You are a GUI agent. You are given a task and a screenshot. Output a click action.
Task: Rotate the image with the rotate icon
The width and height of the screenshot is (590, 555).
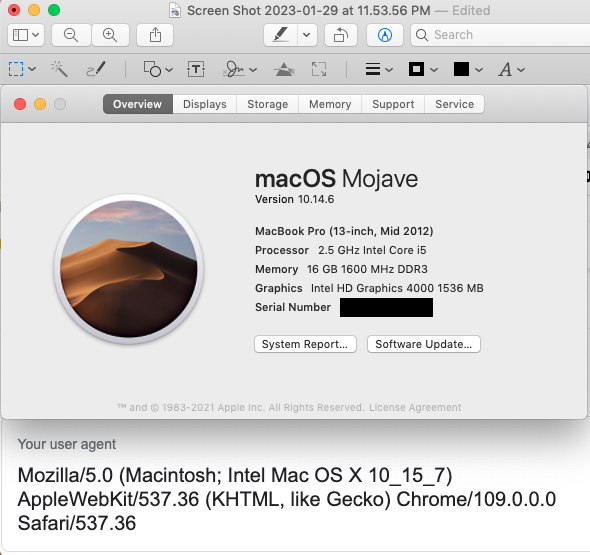(341, 35)
